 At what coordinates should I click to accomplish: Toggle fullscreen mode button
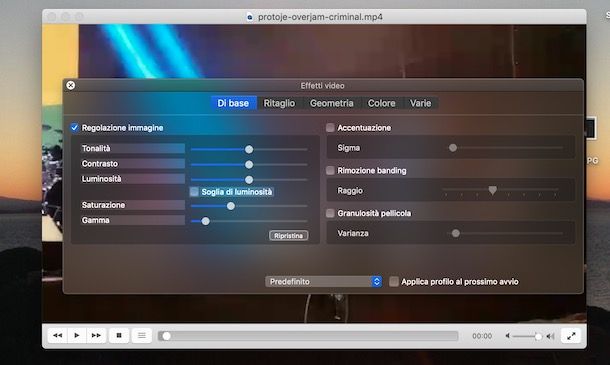[571, 336]
